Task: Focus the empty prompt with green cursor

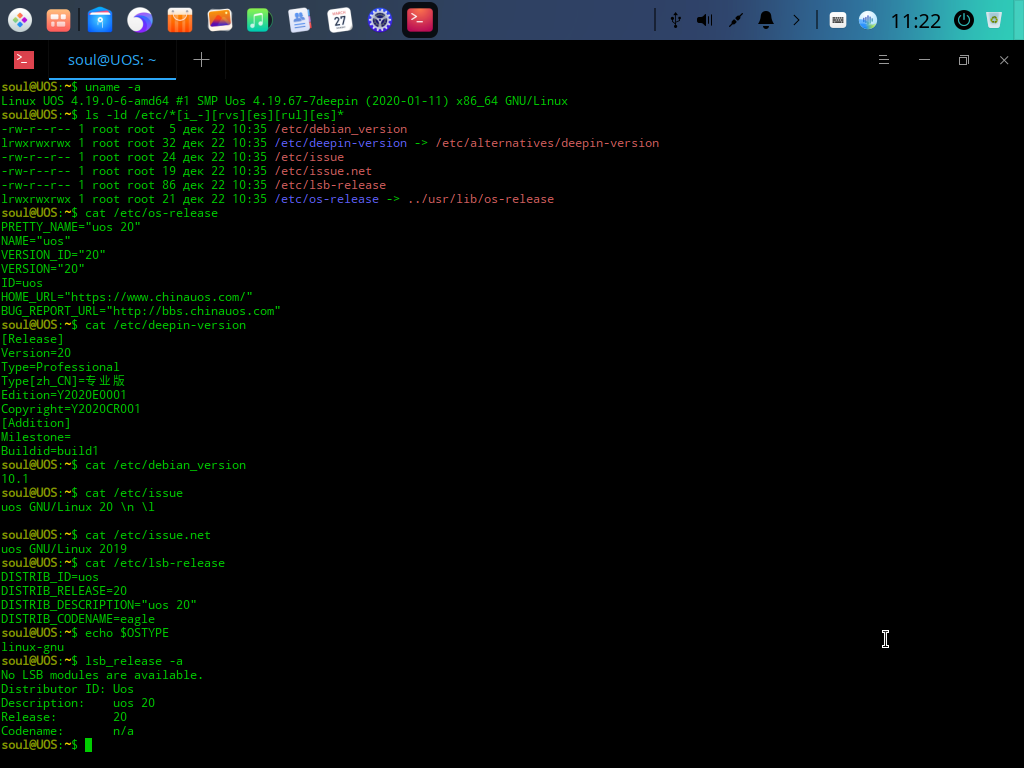Action: [88, 745]
